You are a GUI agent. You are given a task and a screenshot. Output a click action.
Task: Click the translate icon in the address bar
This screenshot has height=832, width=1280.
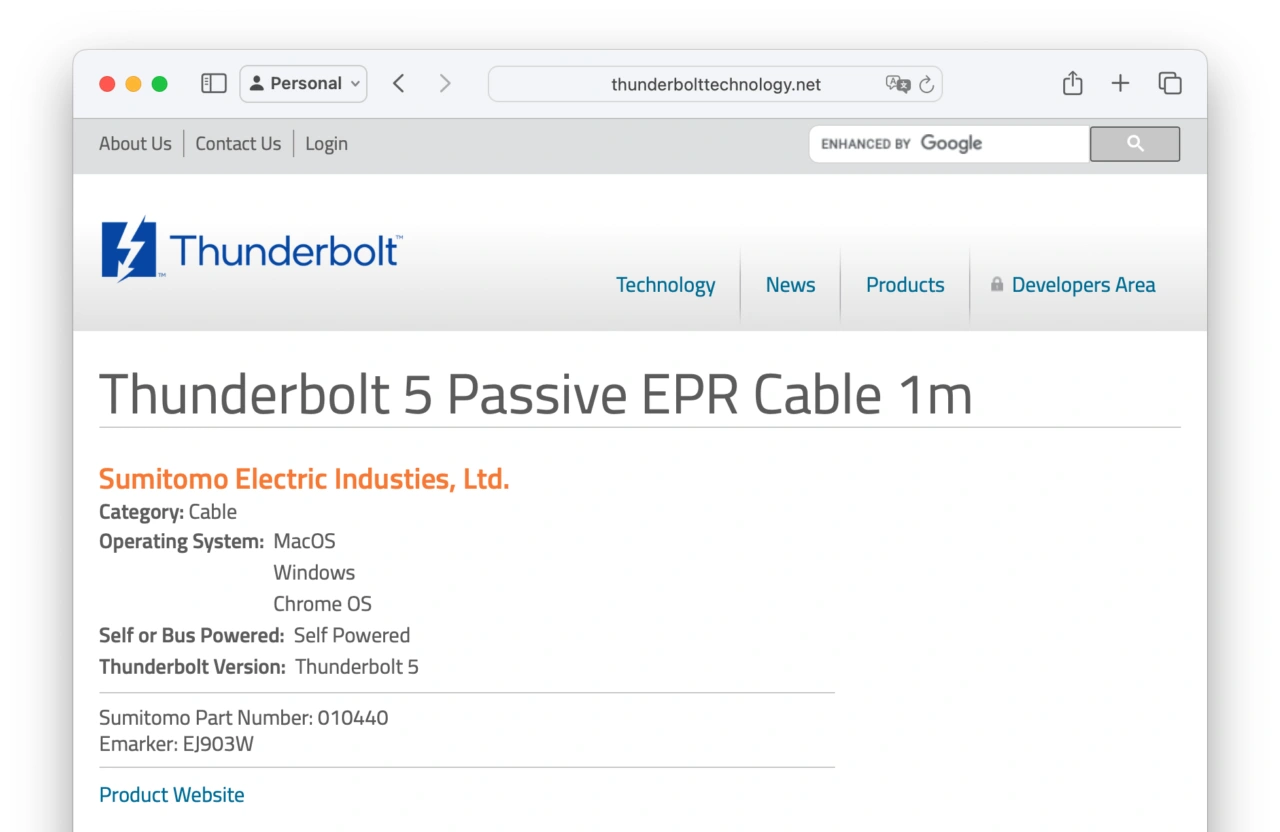[x=898, y=84]
